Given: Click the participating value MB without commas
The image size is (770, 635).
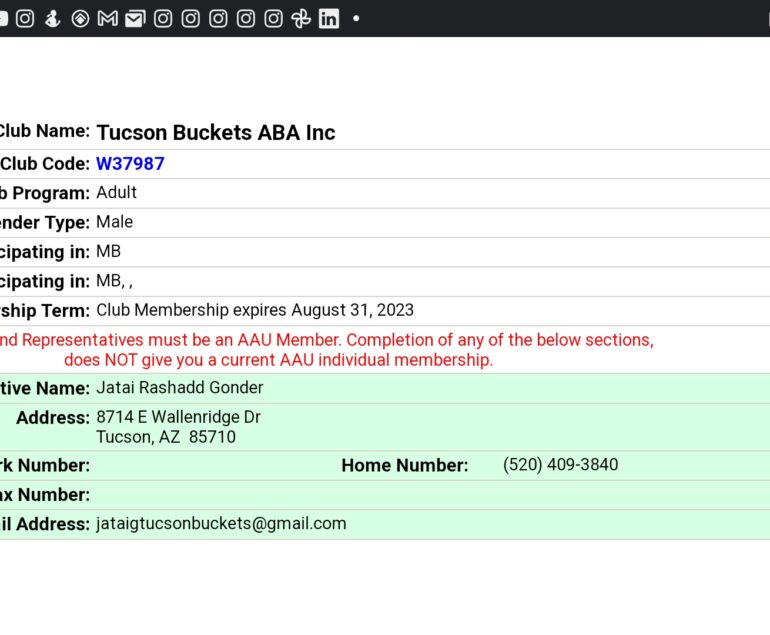Looking at the screenshot, I should coord(109,251).
